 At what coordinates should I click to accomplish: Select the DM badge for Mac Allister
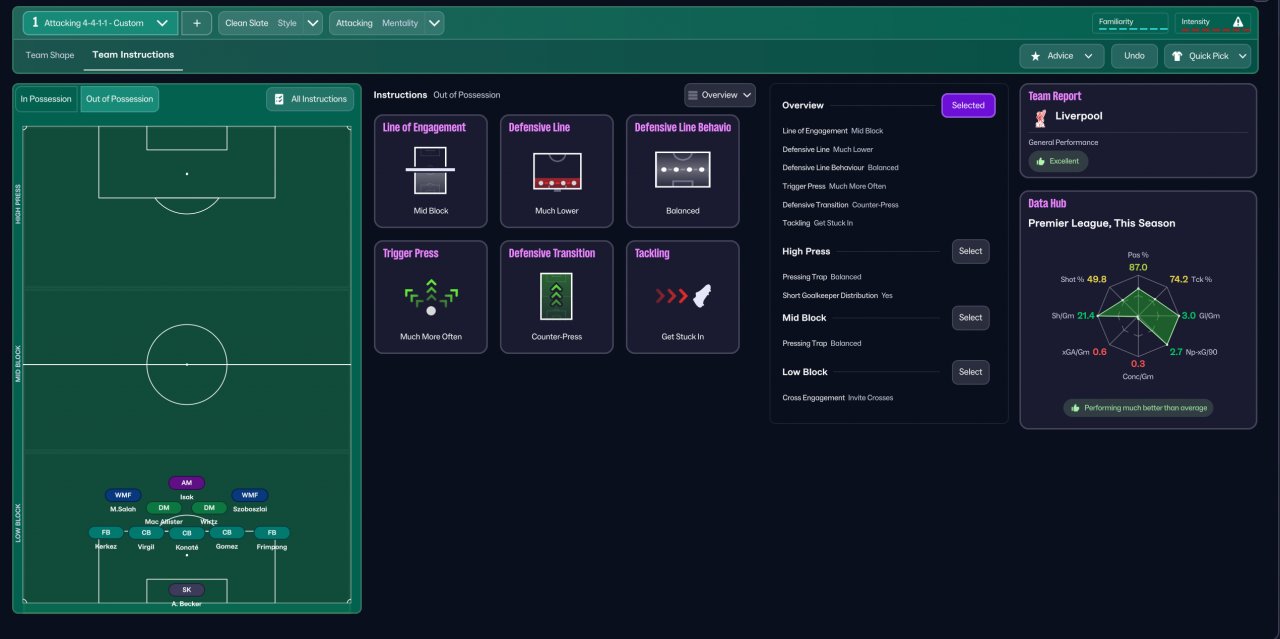point(164,508)
